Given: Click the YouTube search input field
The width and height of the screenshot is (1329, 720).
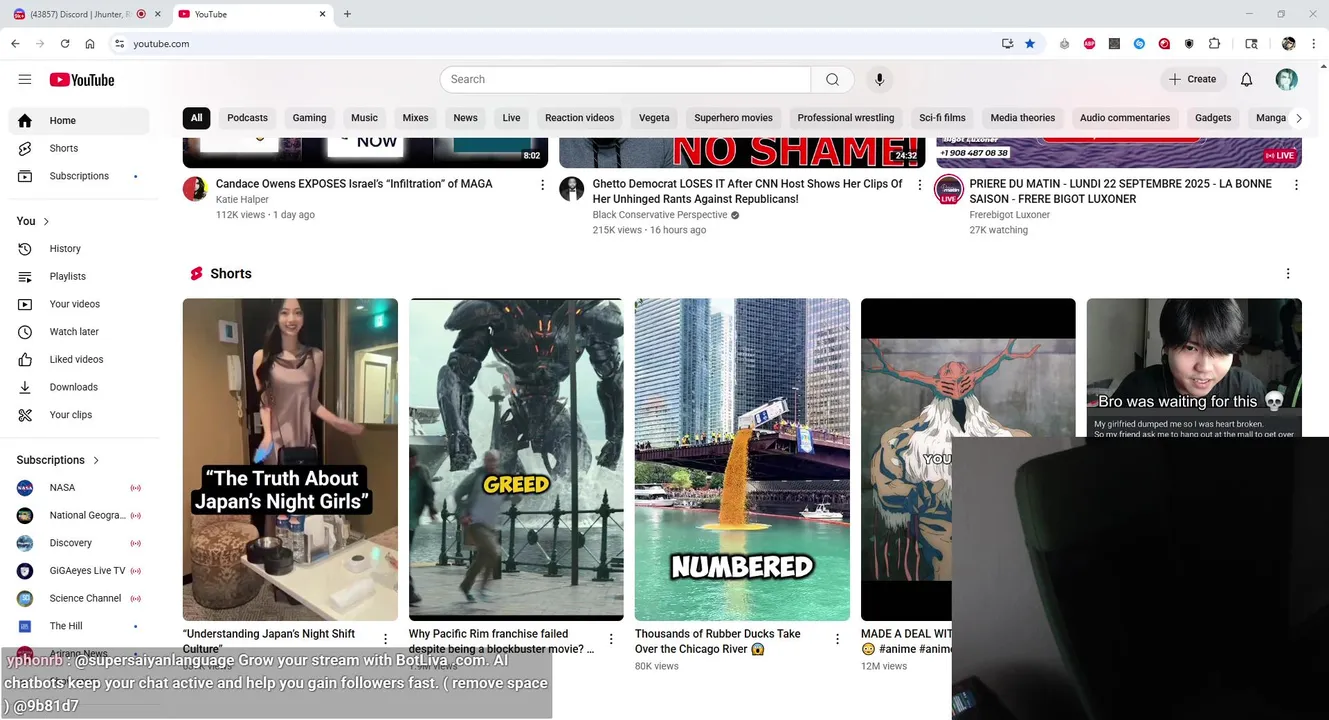Looking at the screenshot, I should 625,79.
